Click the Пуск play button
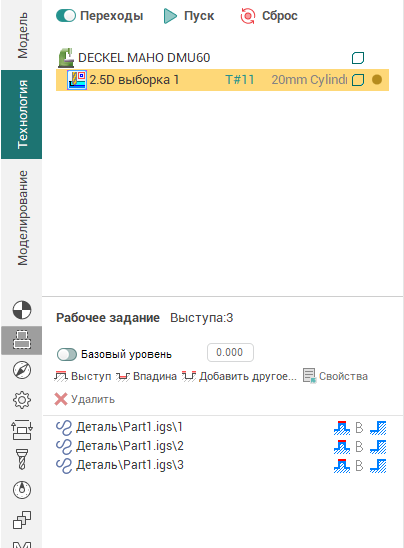Image resolution: width=404 pixels, height=548 pixels. click(170, 16)
